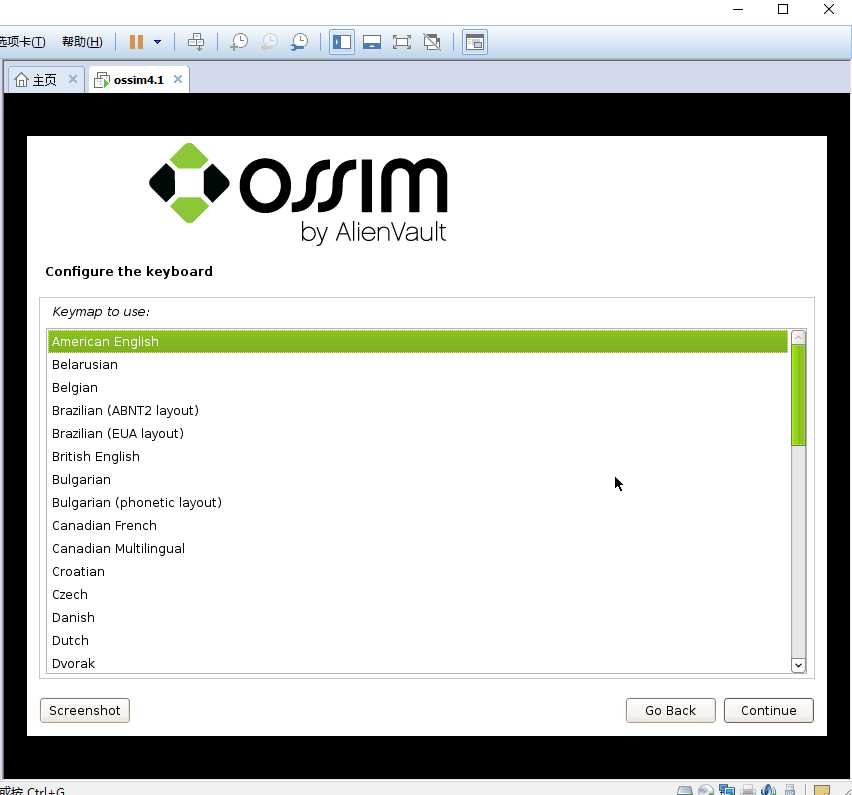This screenshot has height=795, width=852.
Task: Choose the Czech keymap
Action: 417,594
